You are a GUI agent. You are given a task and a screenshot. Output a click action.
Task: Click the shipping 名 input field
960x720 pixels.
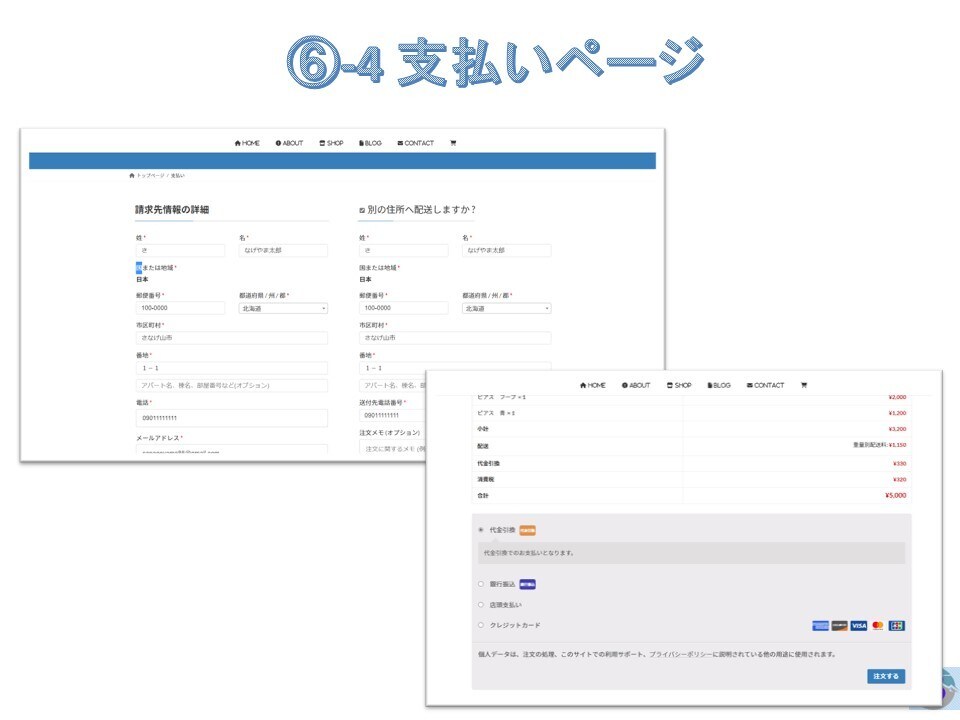point(507,250)
